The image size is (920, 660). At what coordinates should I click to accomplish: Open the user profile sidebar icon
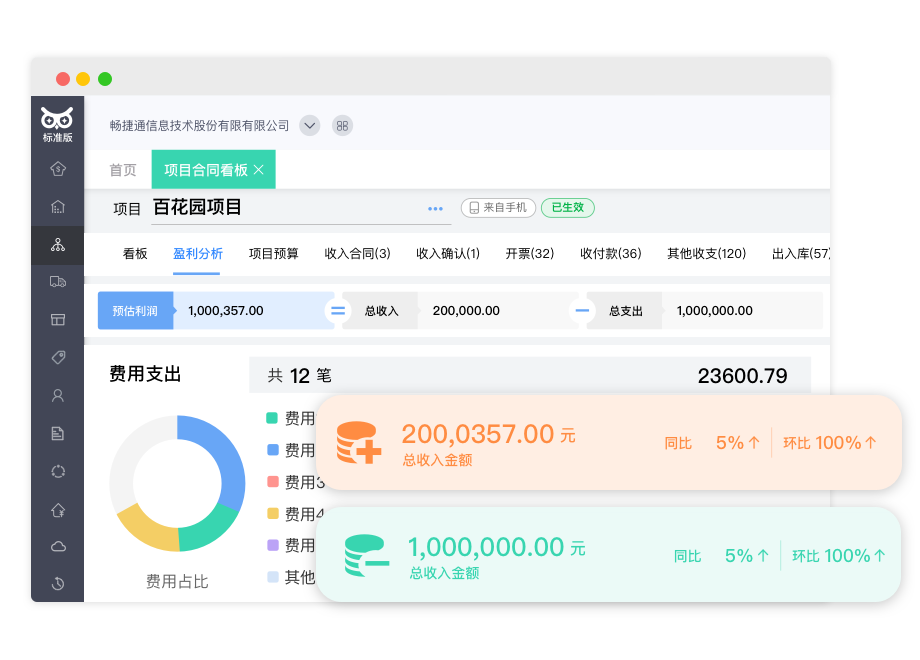click(58, 396)
